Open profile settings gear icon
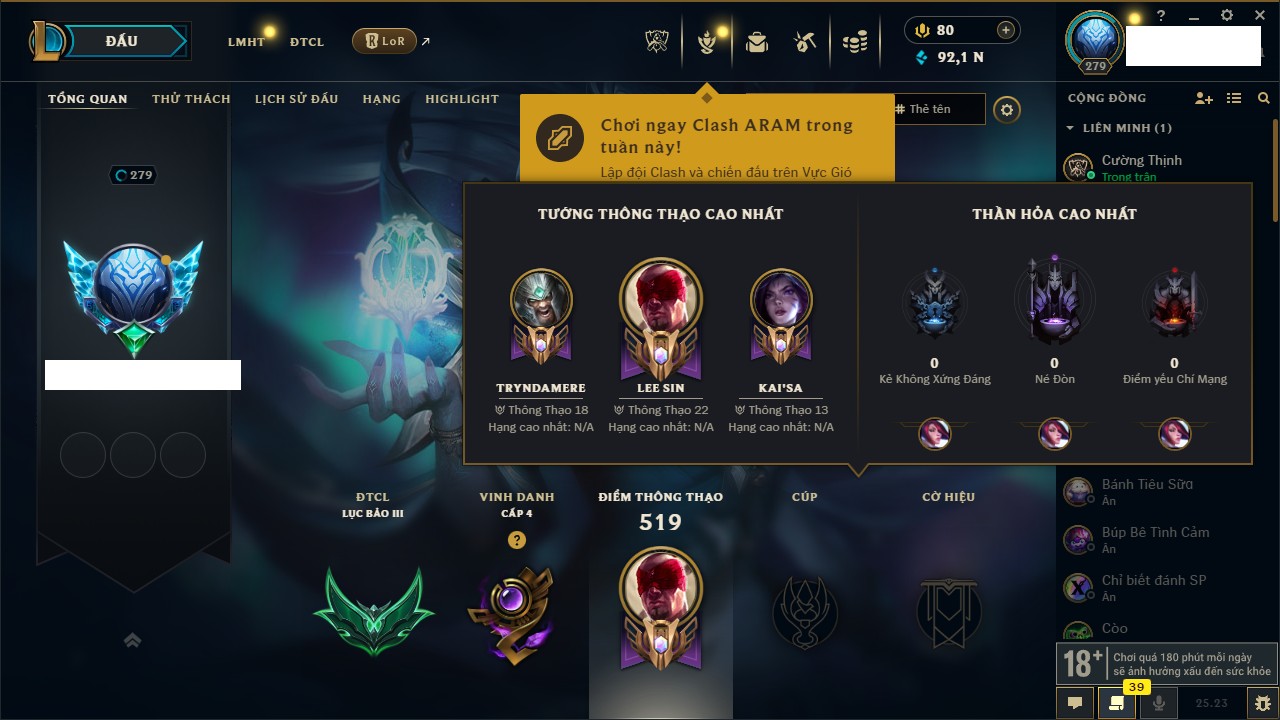Viewport: 1280px width, 720px height. (1007, 110)
